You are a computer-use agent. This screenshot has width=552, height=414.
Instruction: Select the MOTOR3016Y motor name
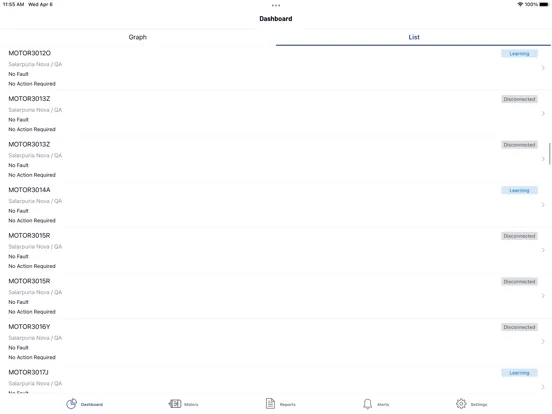point(29,327)
